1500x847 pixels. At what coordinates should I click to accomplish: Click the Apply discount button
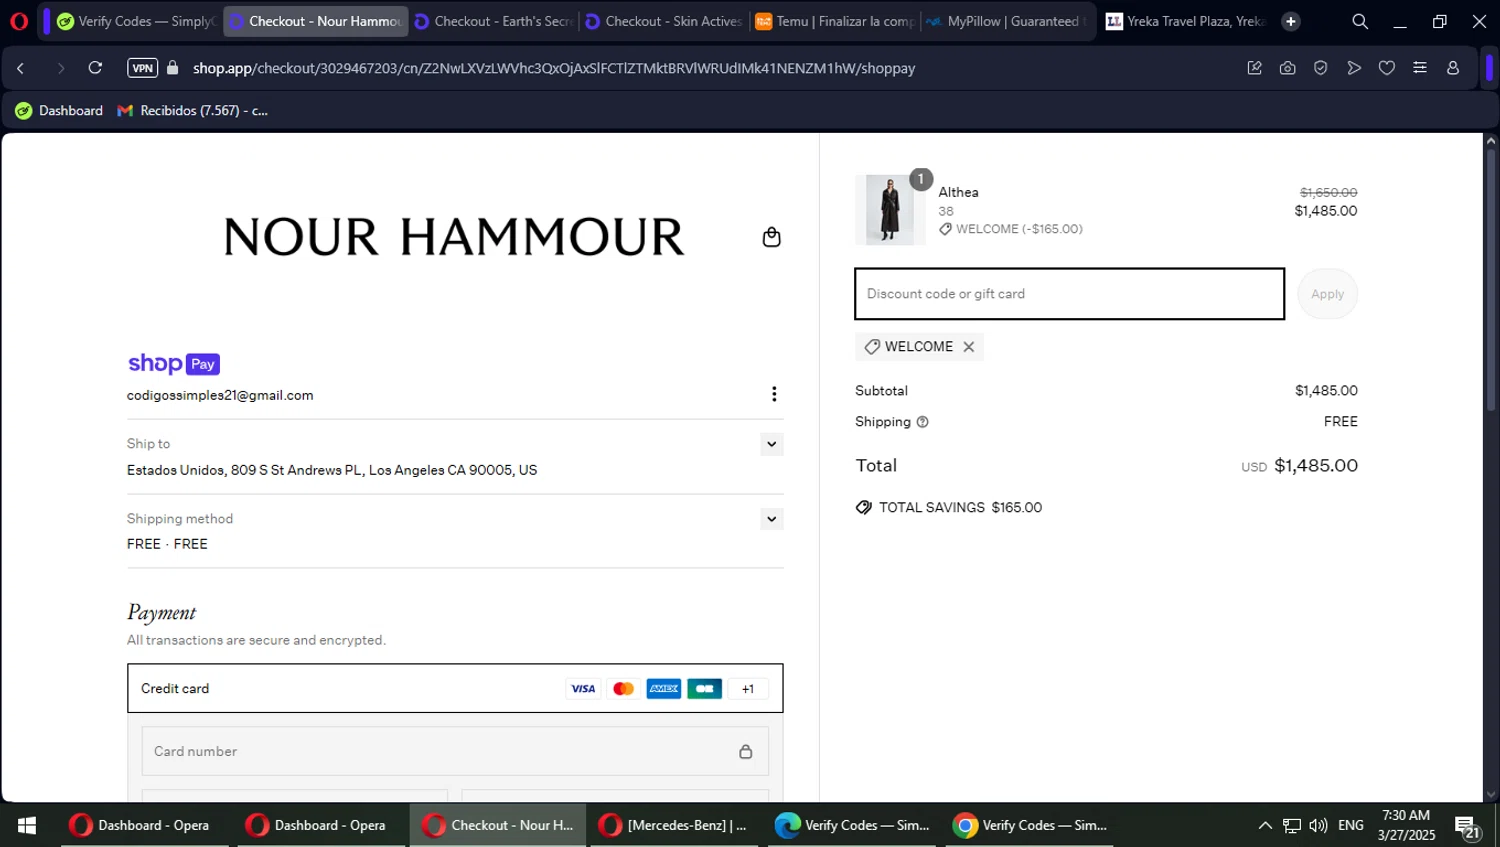coord(1327,294)
